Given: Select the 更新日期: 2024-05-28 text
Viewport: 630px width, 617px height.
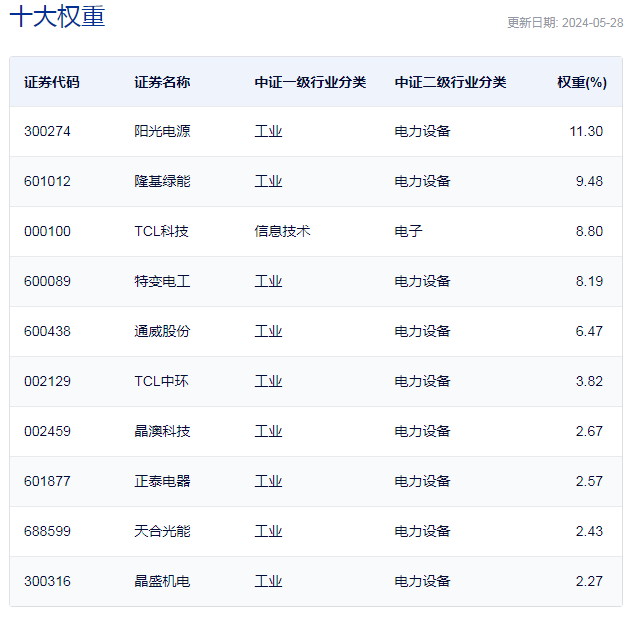Looking at the screenshot, I should pos(565,23).
